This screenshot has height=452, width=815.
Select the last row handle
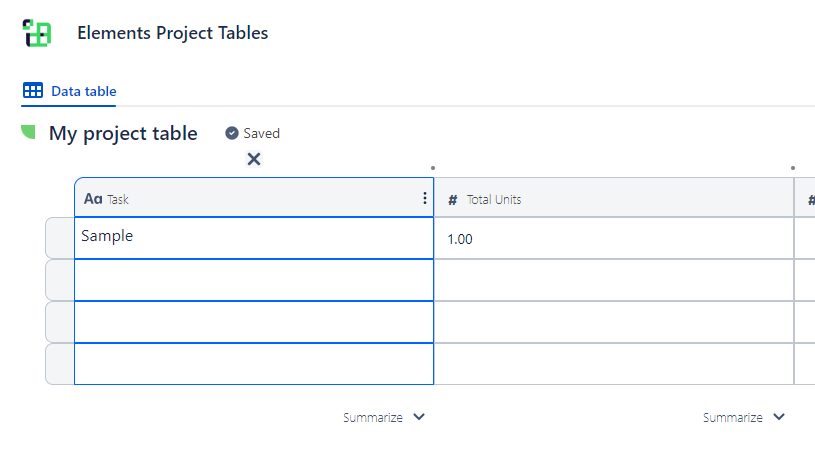[60, 364]
